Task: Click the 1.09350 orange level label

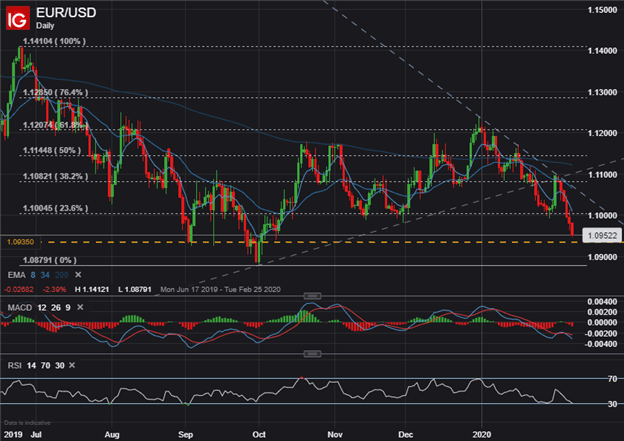Action: point(20,242)
